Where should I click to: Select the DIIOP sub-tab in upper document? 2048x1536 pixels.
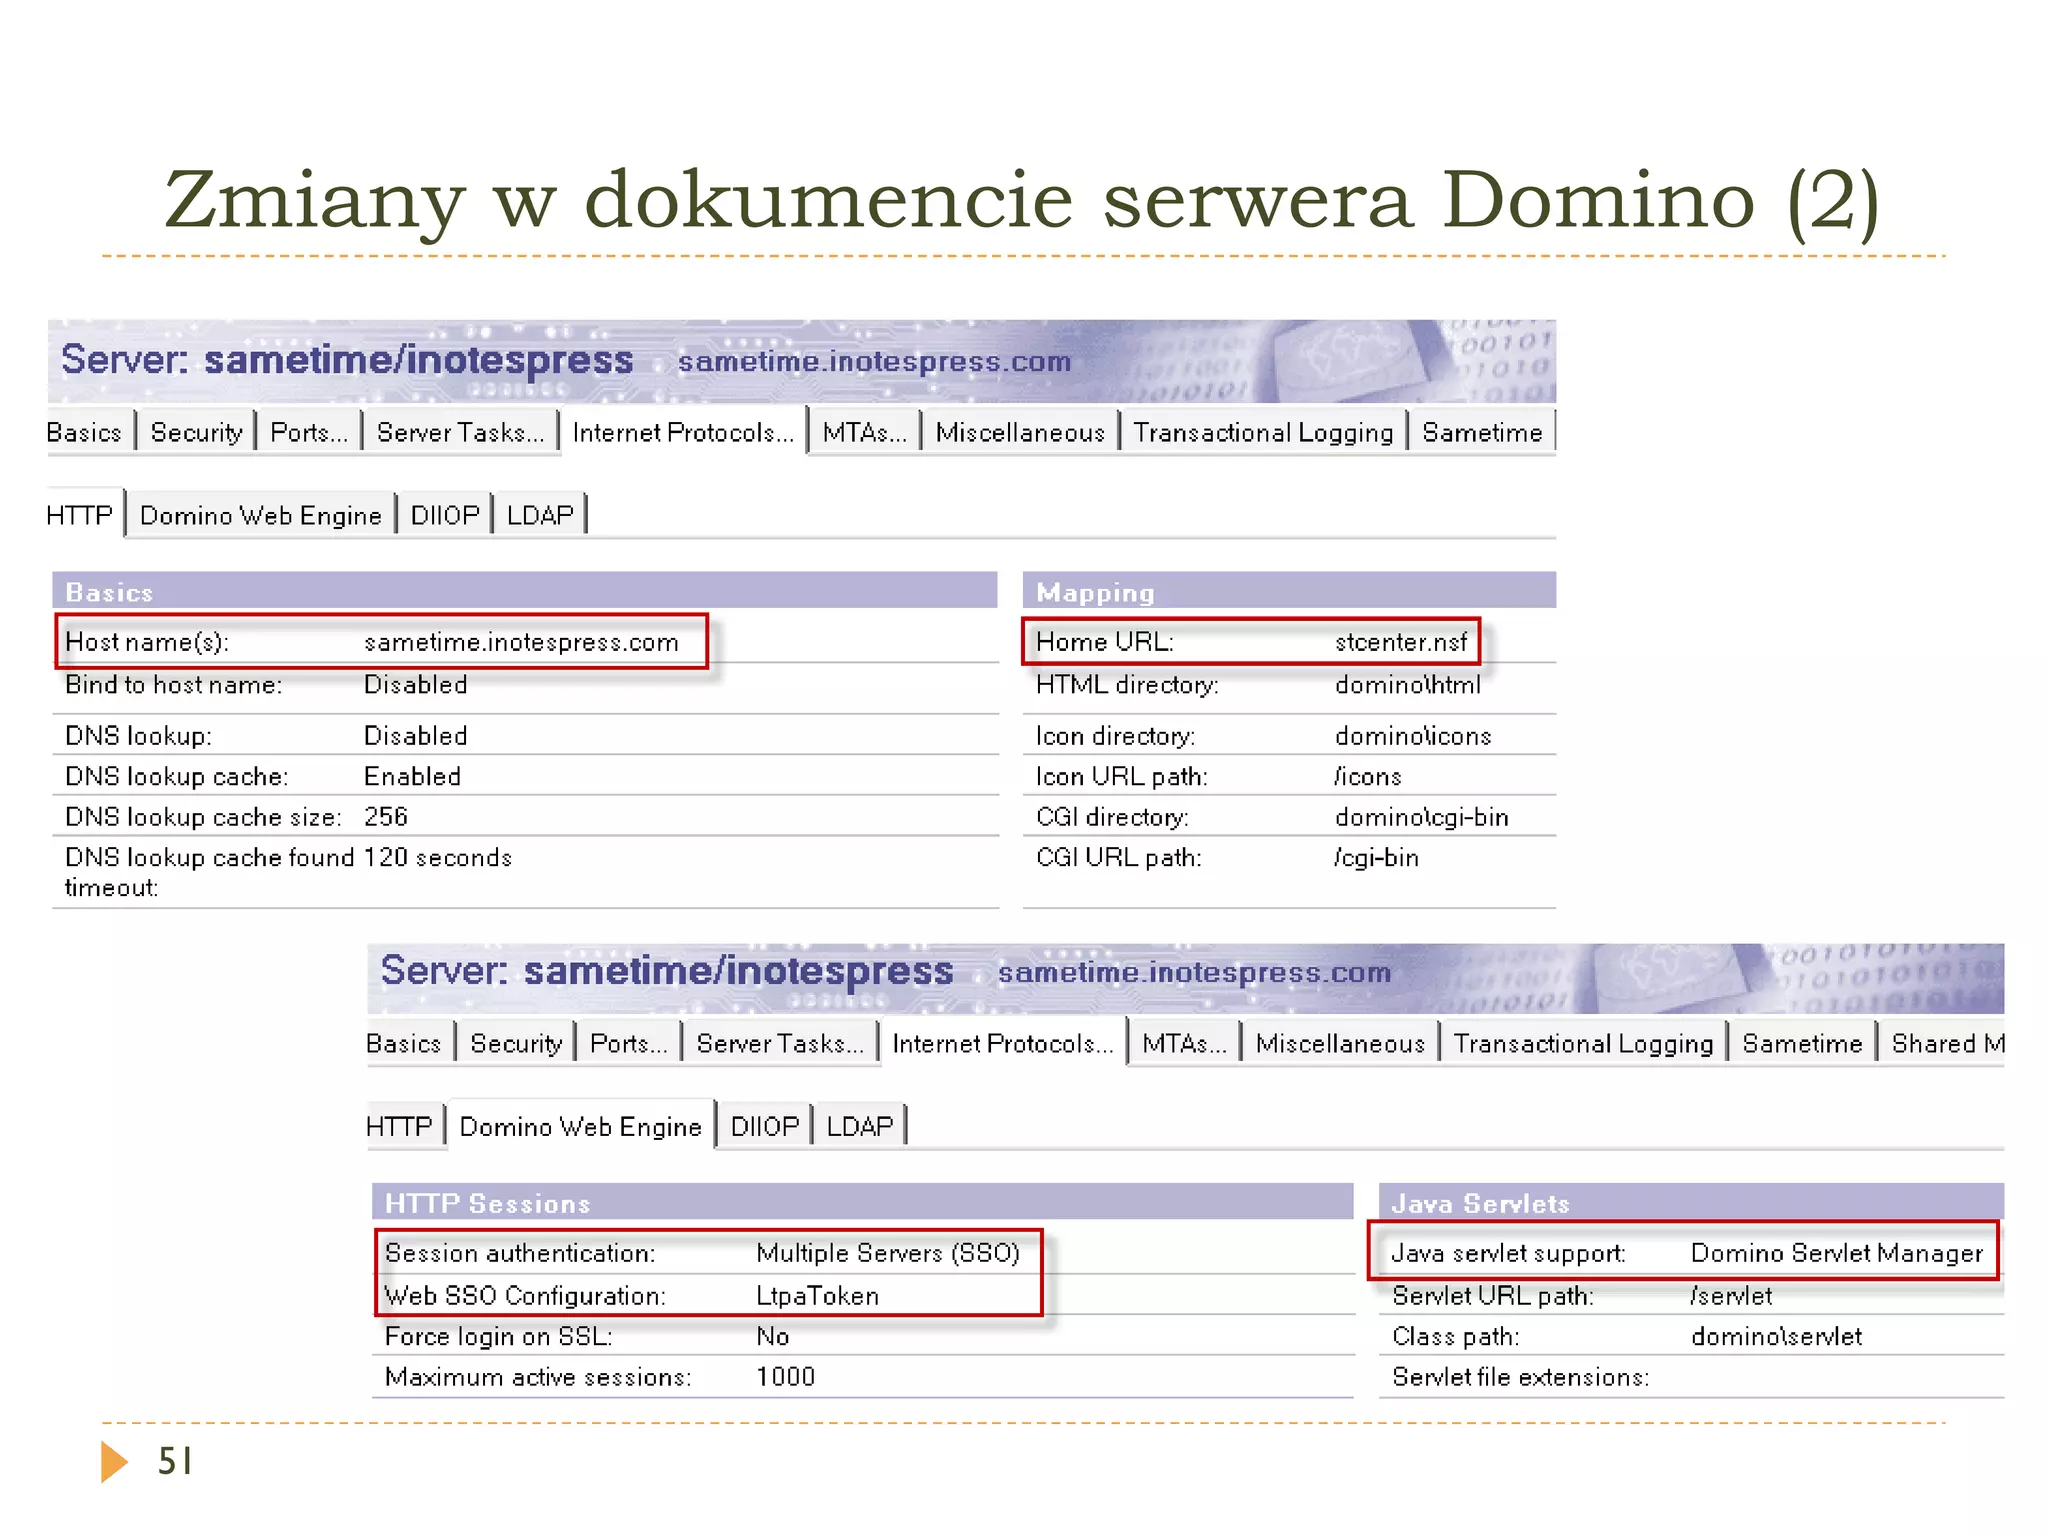point(445,515)
